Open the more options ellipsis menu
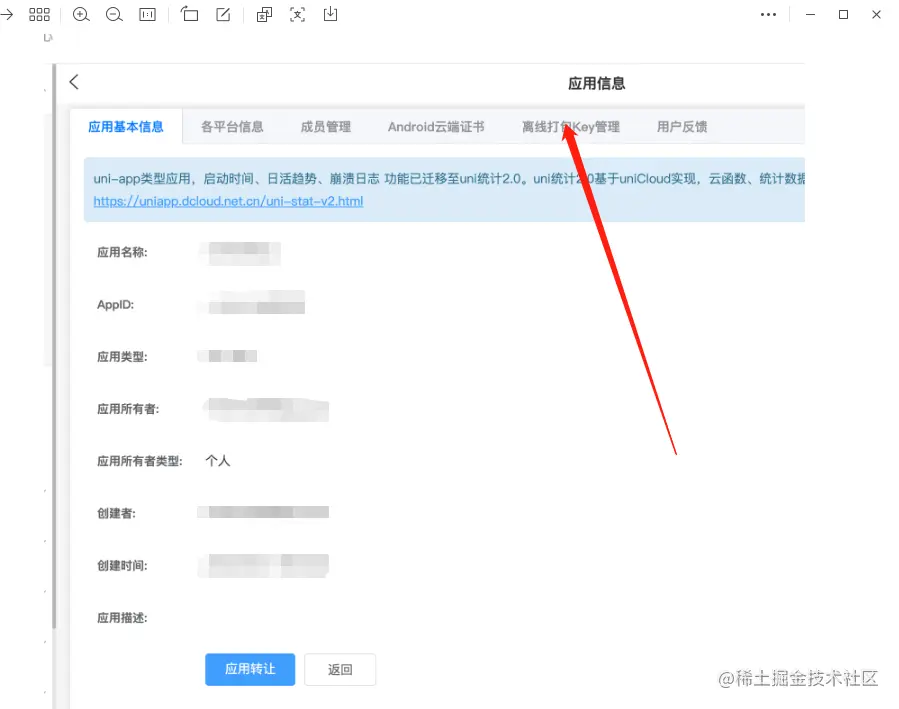Viewport: 899px width, 709px height. [x=768, y=14]
